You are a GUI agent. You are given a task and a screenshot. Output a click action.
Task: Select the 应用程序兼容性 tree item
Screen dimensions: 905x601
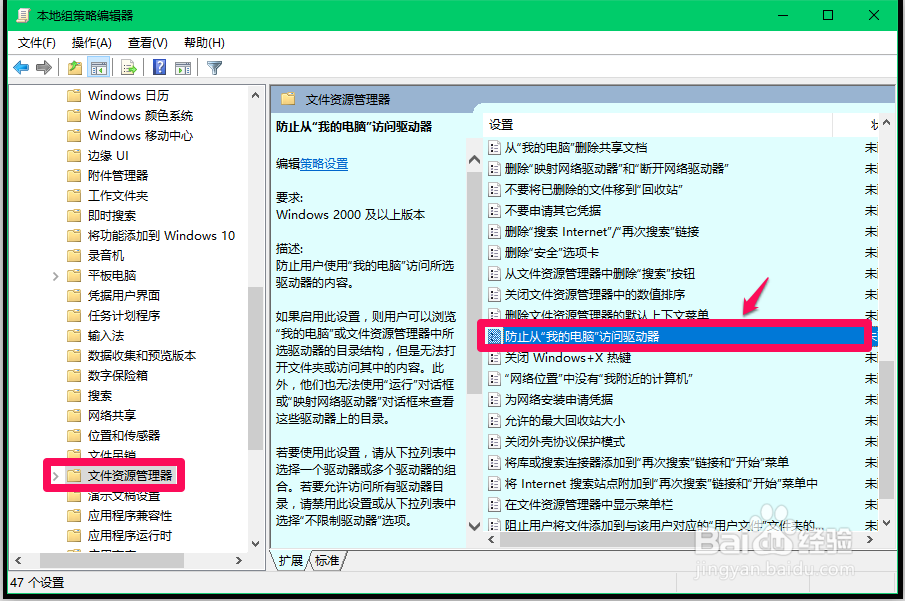[130, 516]
